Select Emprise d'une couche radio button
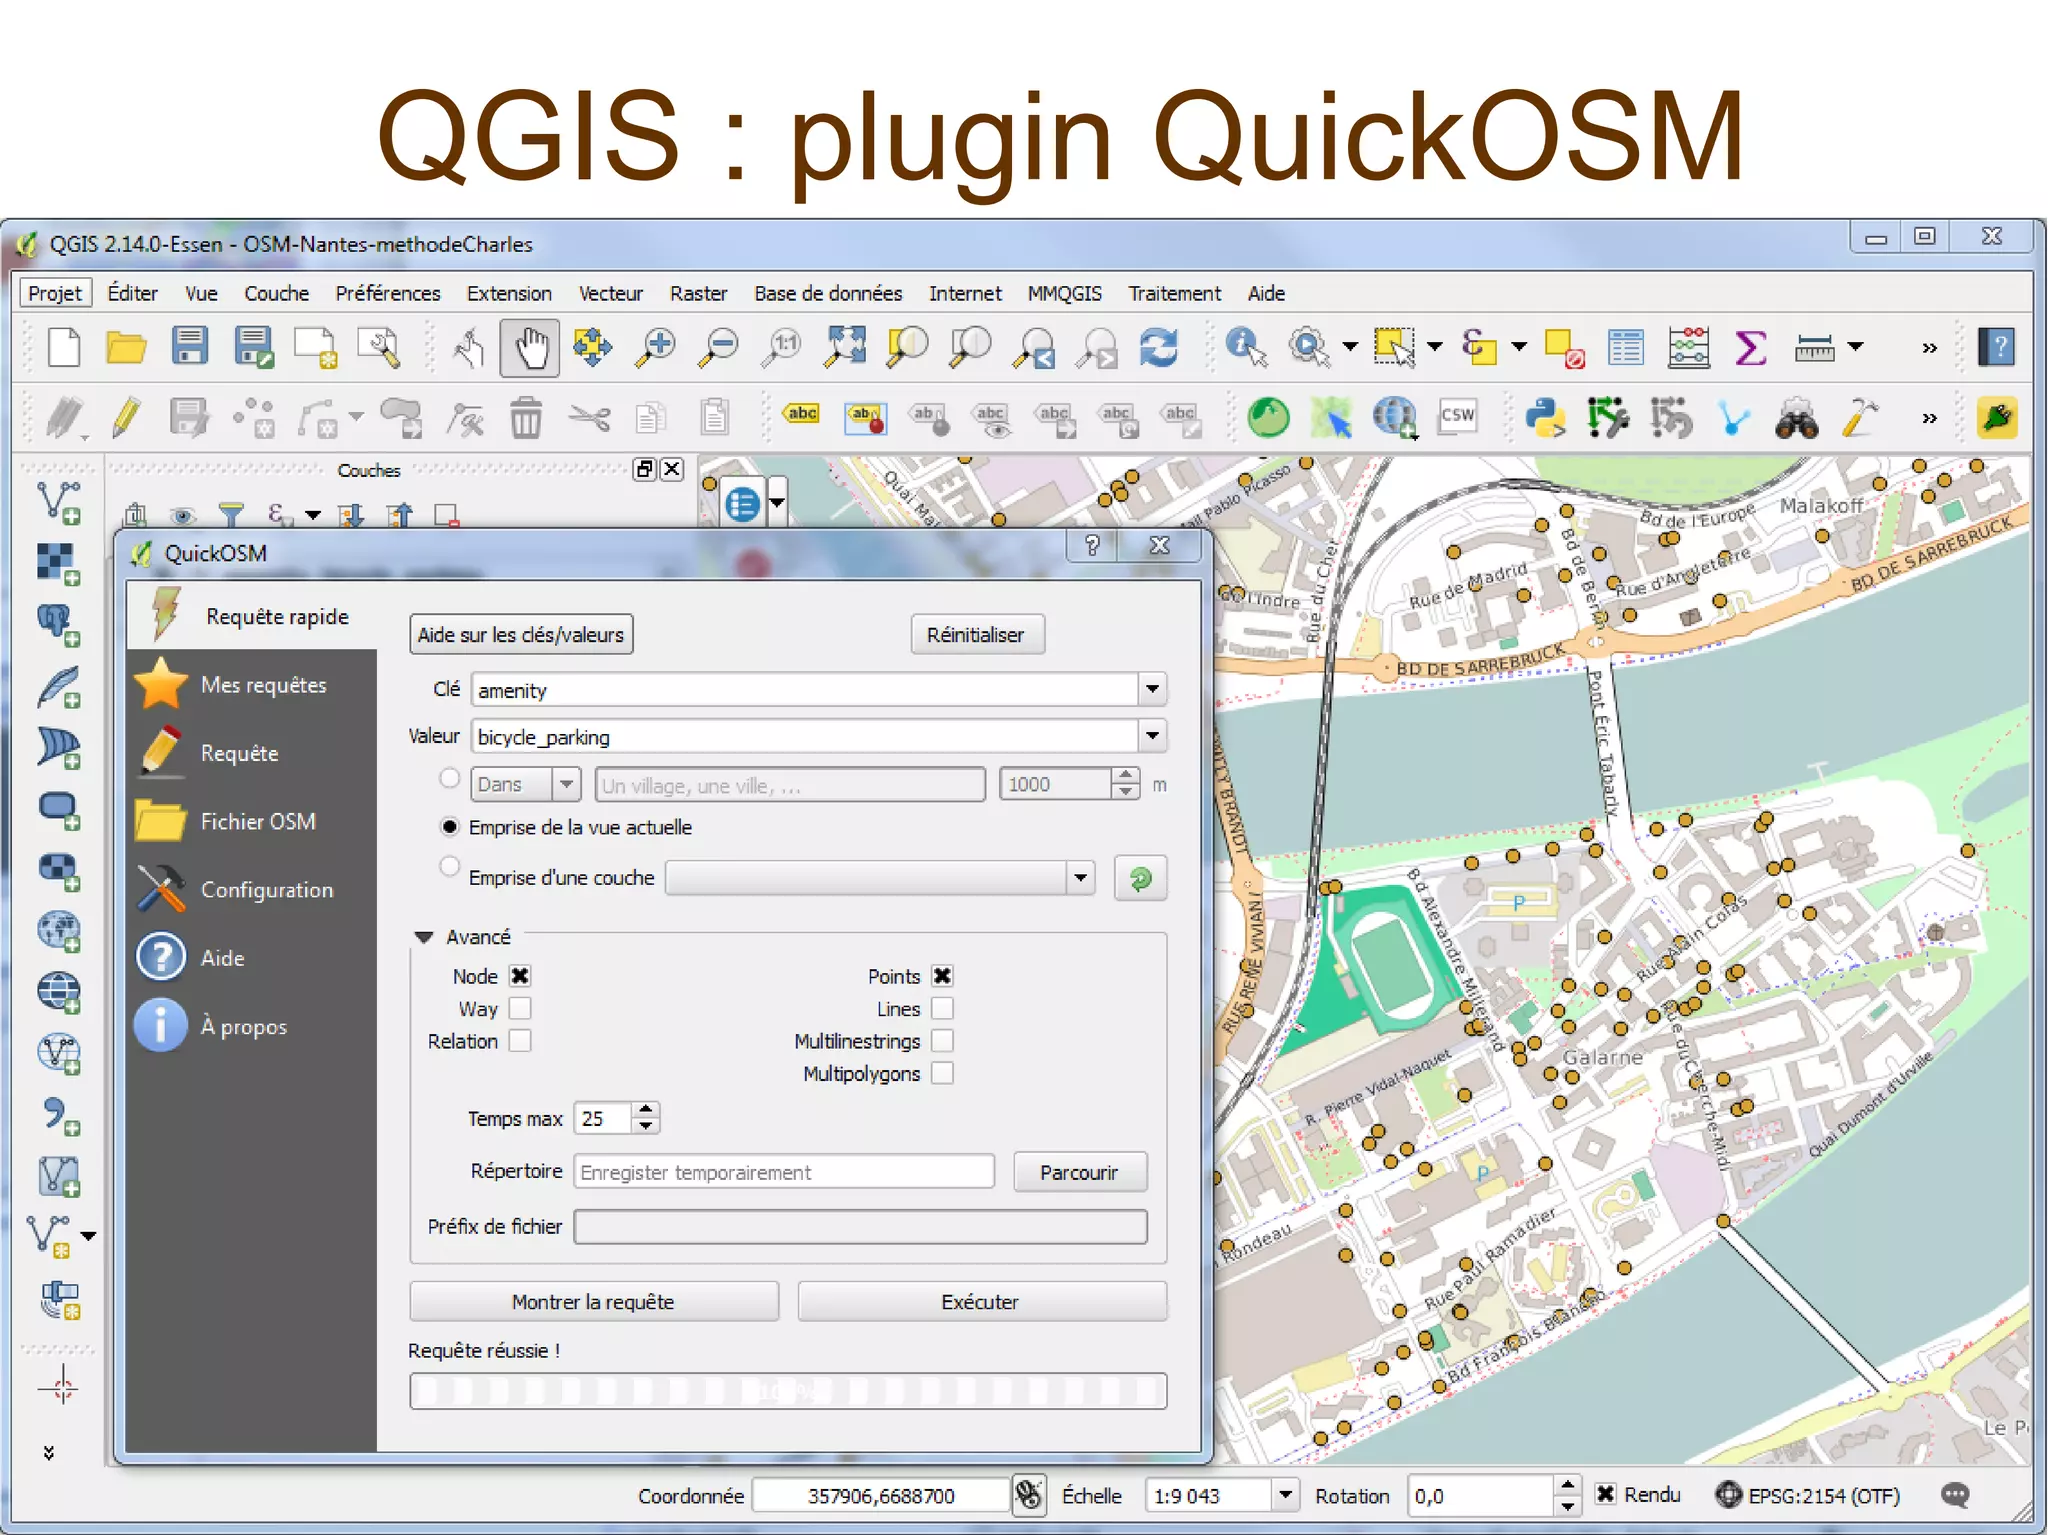The width and height of the screenshot is (2048, 1535). pyautogui.click(x=450, y=867)
